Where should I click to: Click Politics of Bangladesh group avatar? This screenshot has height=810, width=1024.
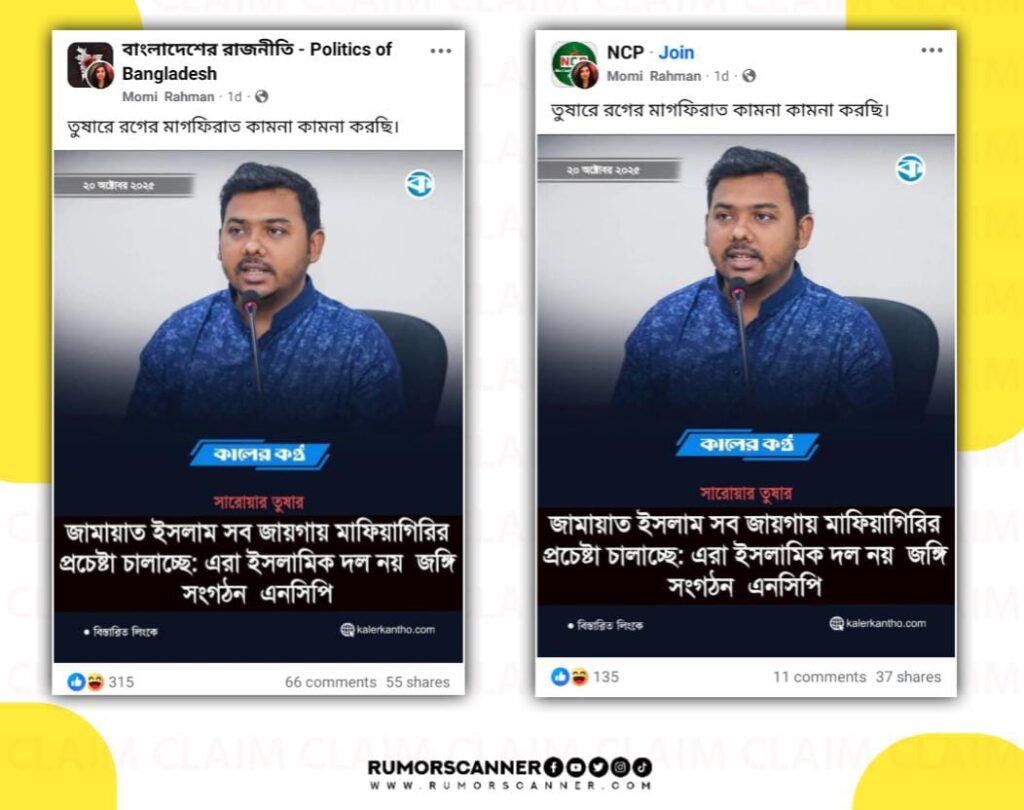click(x=91, y=65)
